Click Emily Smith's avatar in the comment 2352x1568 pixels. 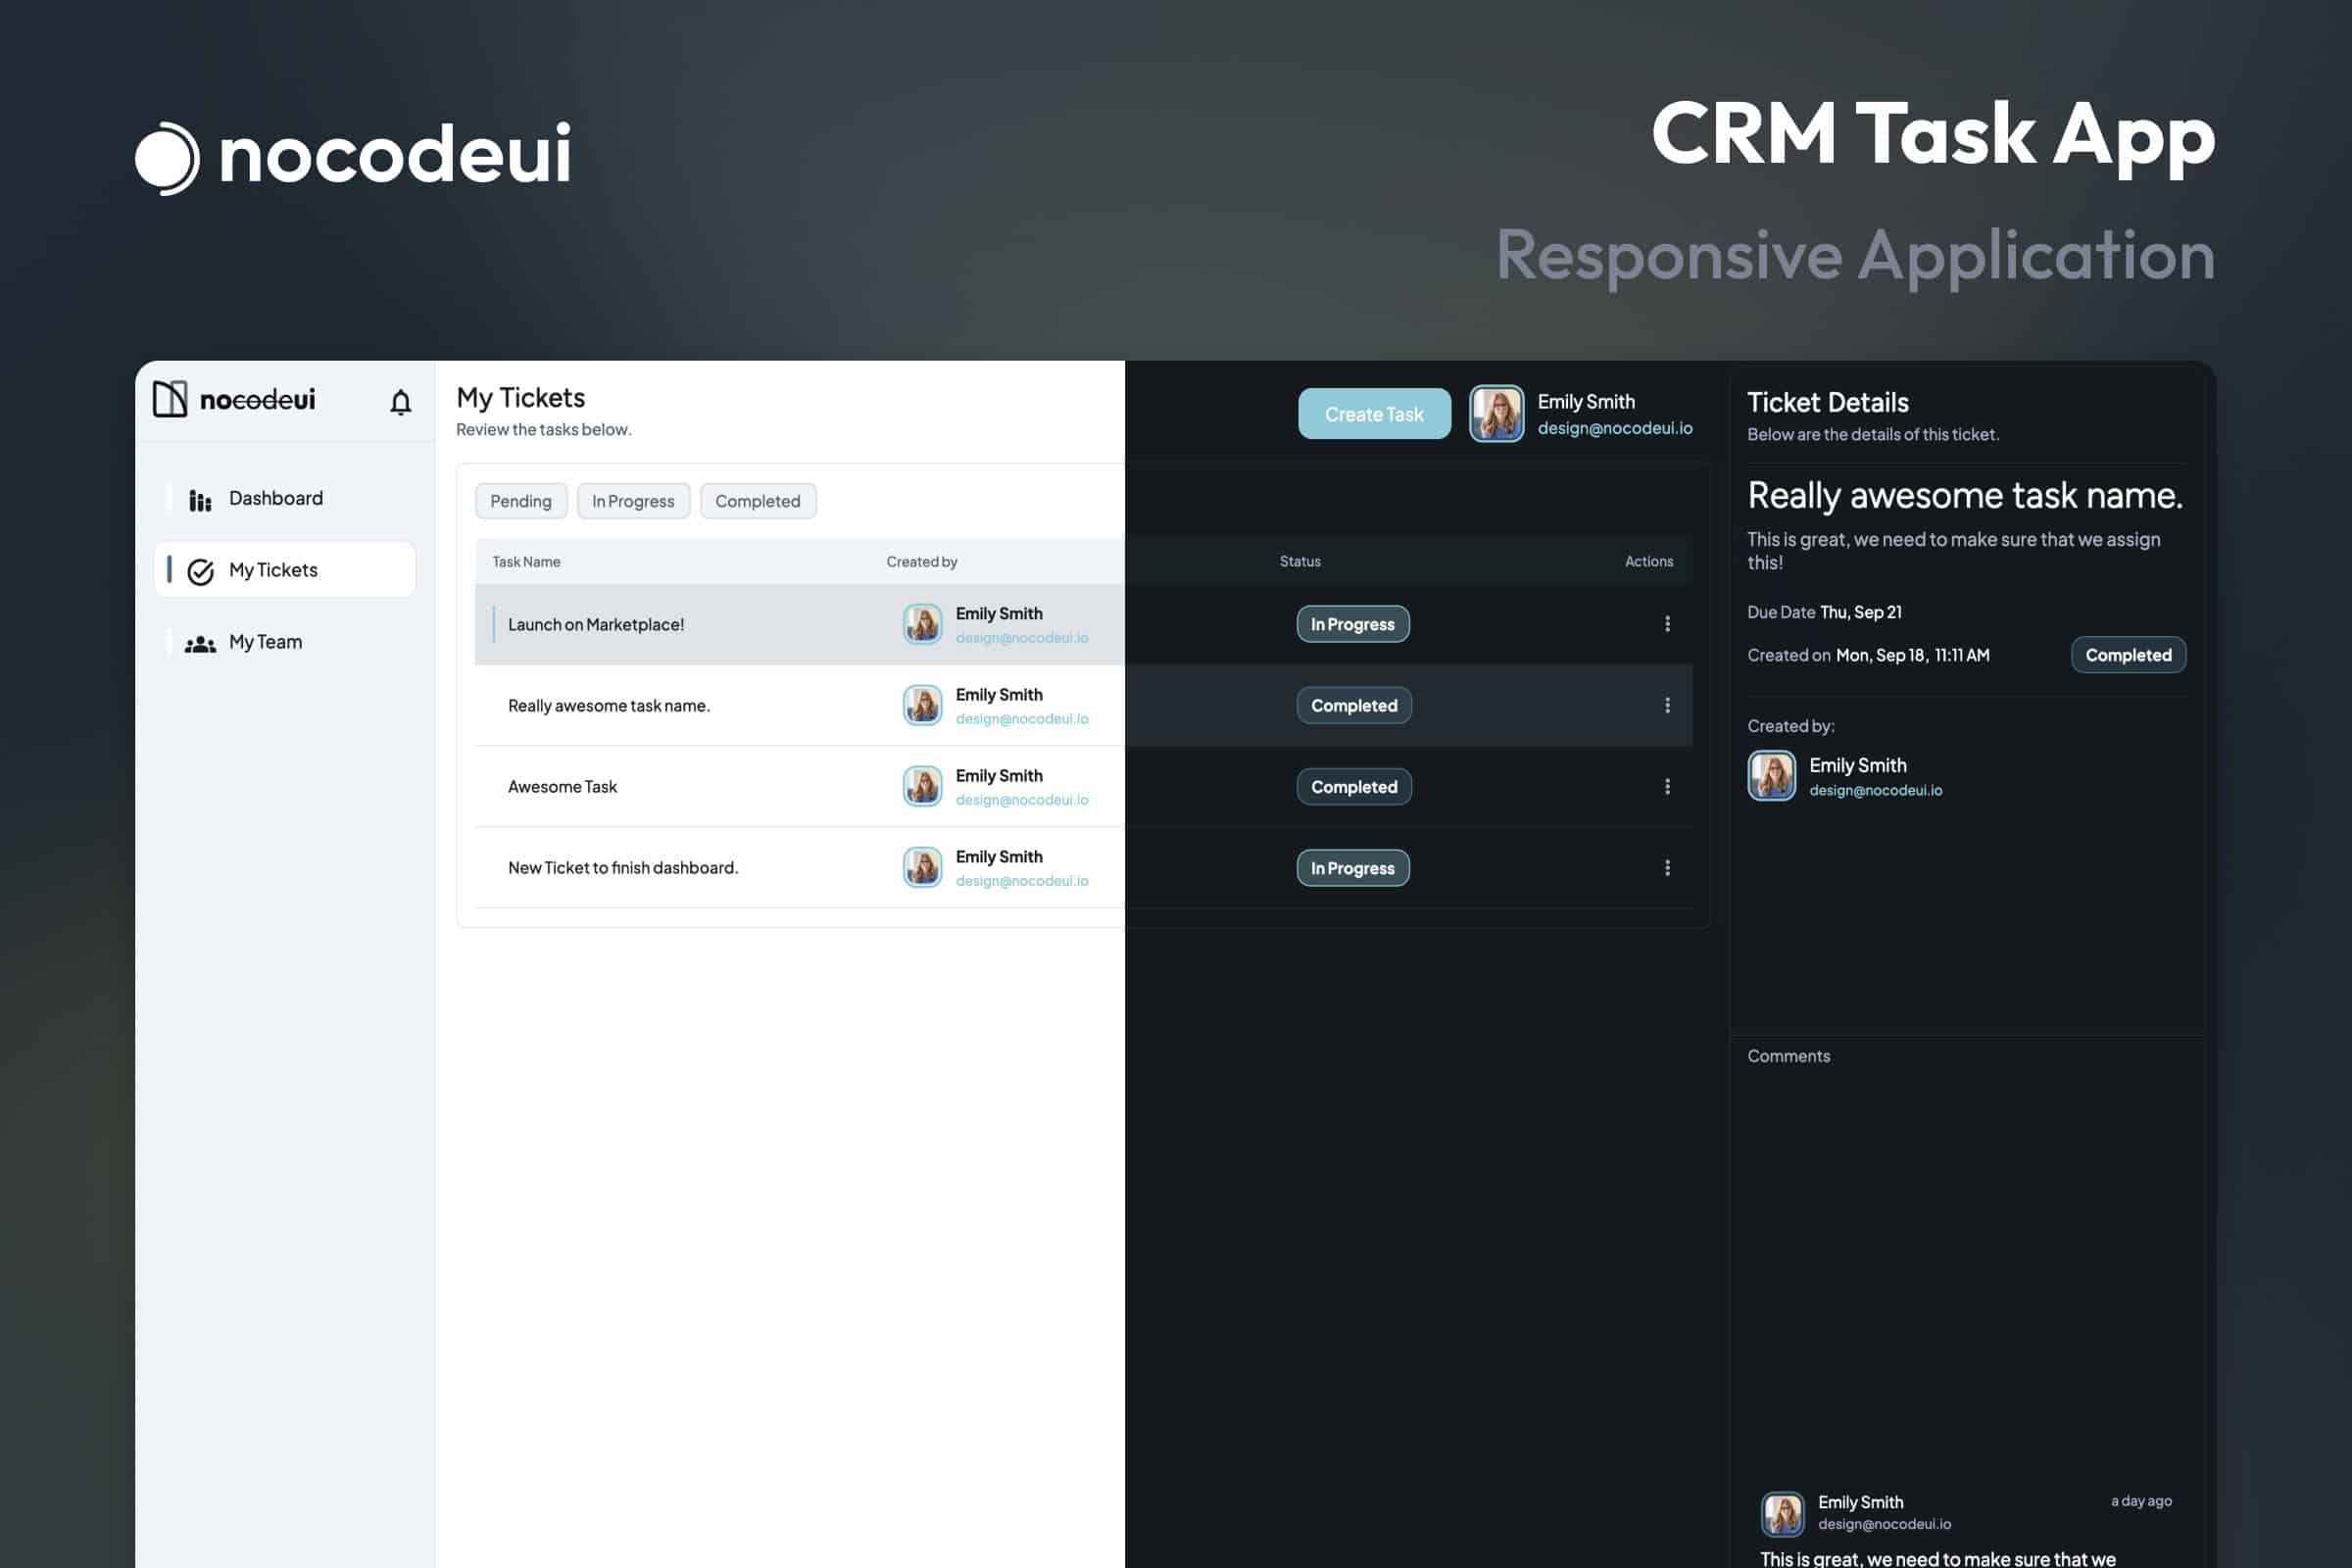1784,1514
